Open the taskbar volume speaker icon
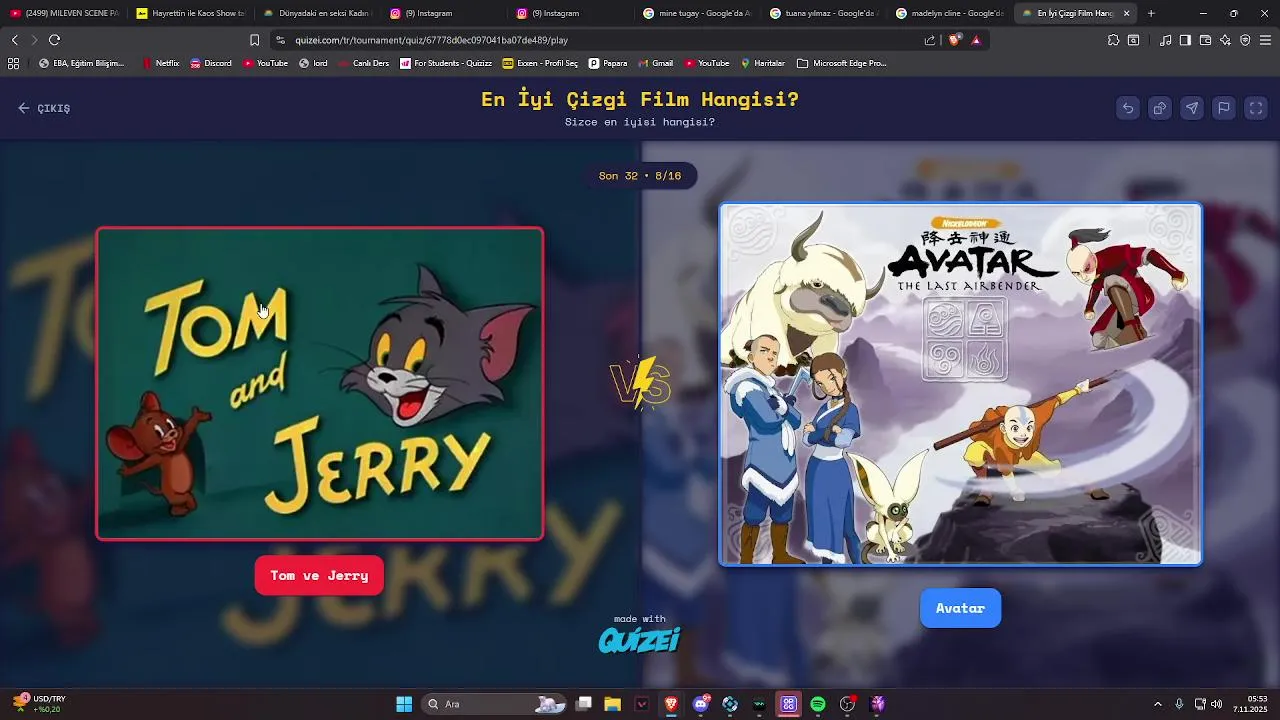The image size is (1280, 720). (1216, 704)
